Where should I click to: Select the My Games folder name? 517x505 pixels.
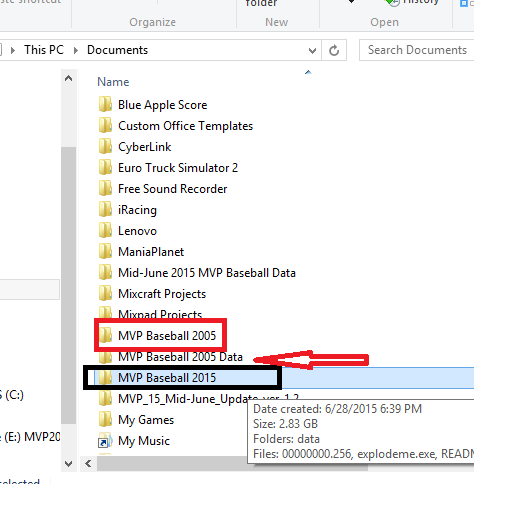(146, 420)
